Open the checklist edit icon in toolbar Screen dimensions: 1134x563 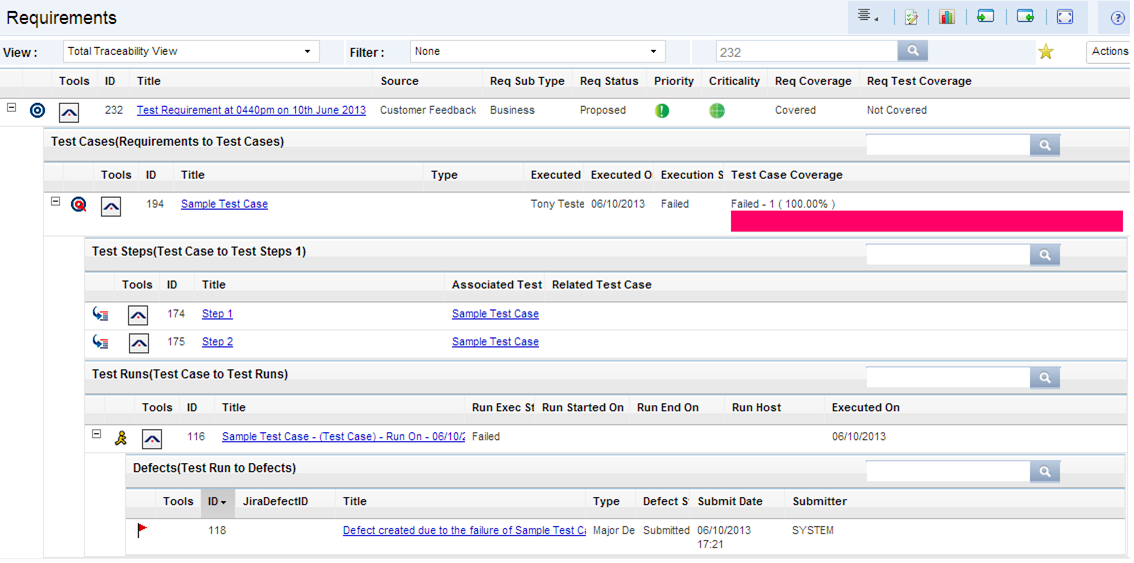(x=911, y=17)
